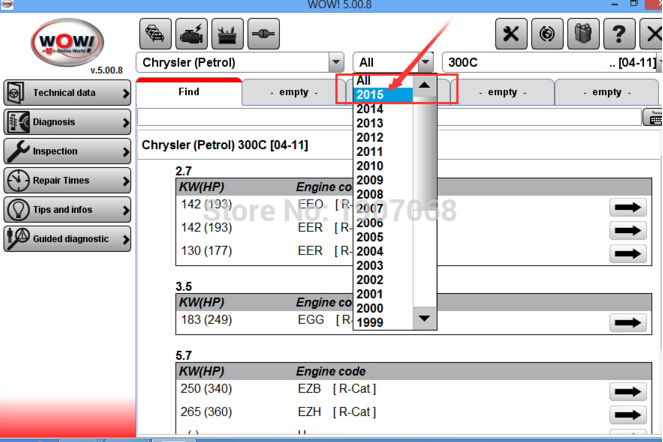Open the 130 (177) EER engine arrow
The height and width of the screenshot is (442, 663).
[x=628, y=254]
